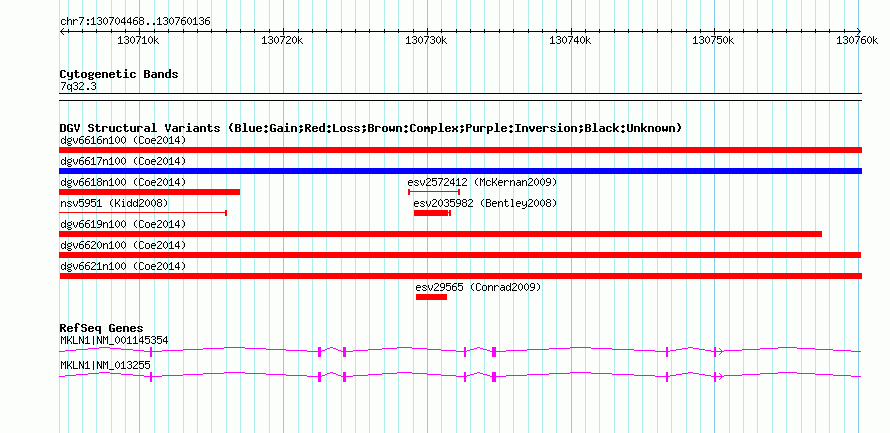Image resolution: width=890 pixels, height=433 pixels.
Task: Open the nsv5951 (Kidd2008) variant label
Action: coord(114,203)
